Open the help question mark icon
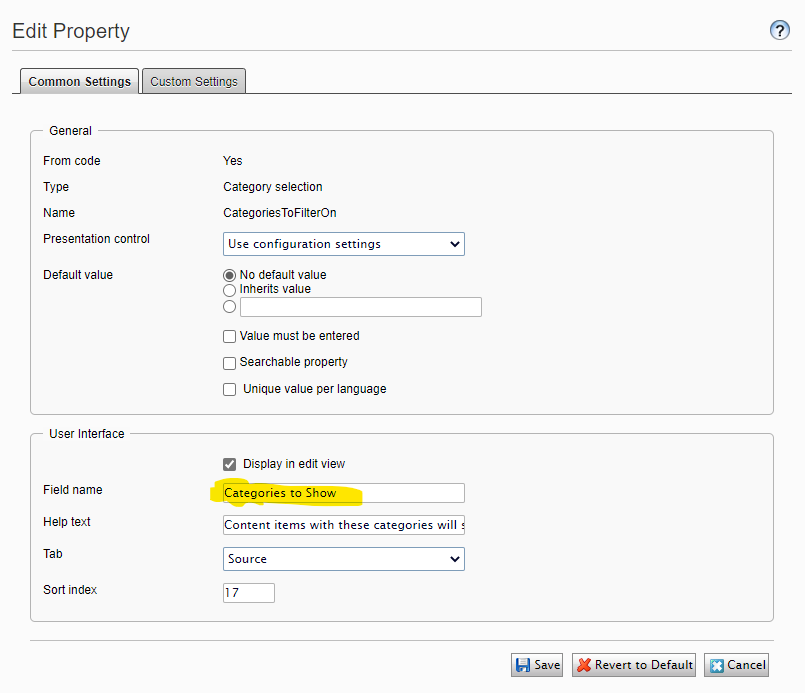Screen dimensions: 805x693 [x=780, y=31]
